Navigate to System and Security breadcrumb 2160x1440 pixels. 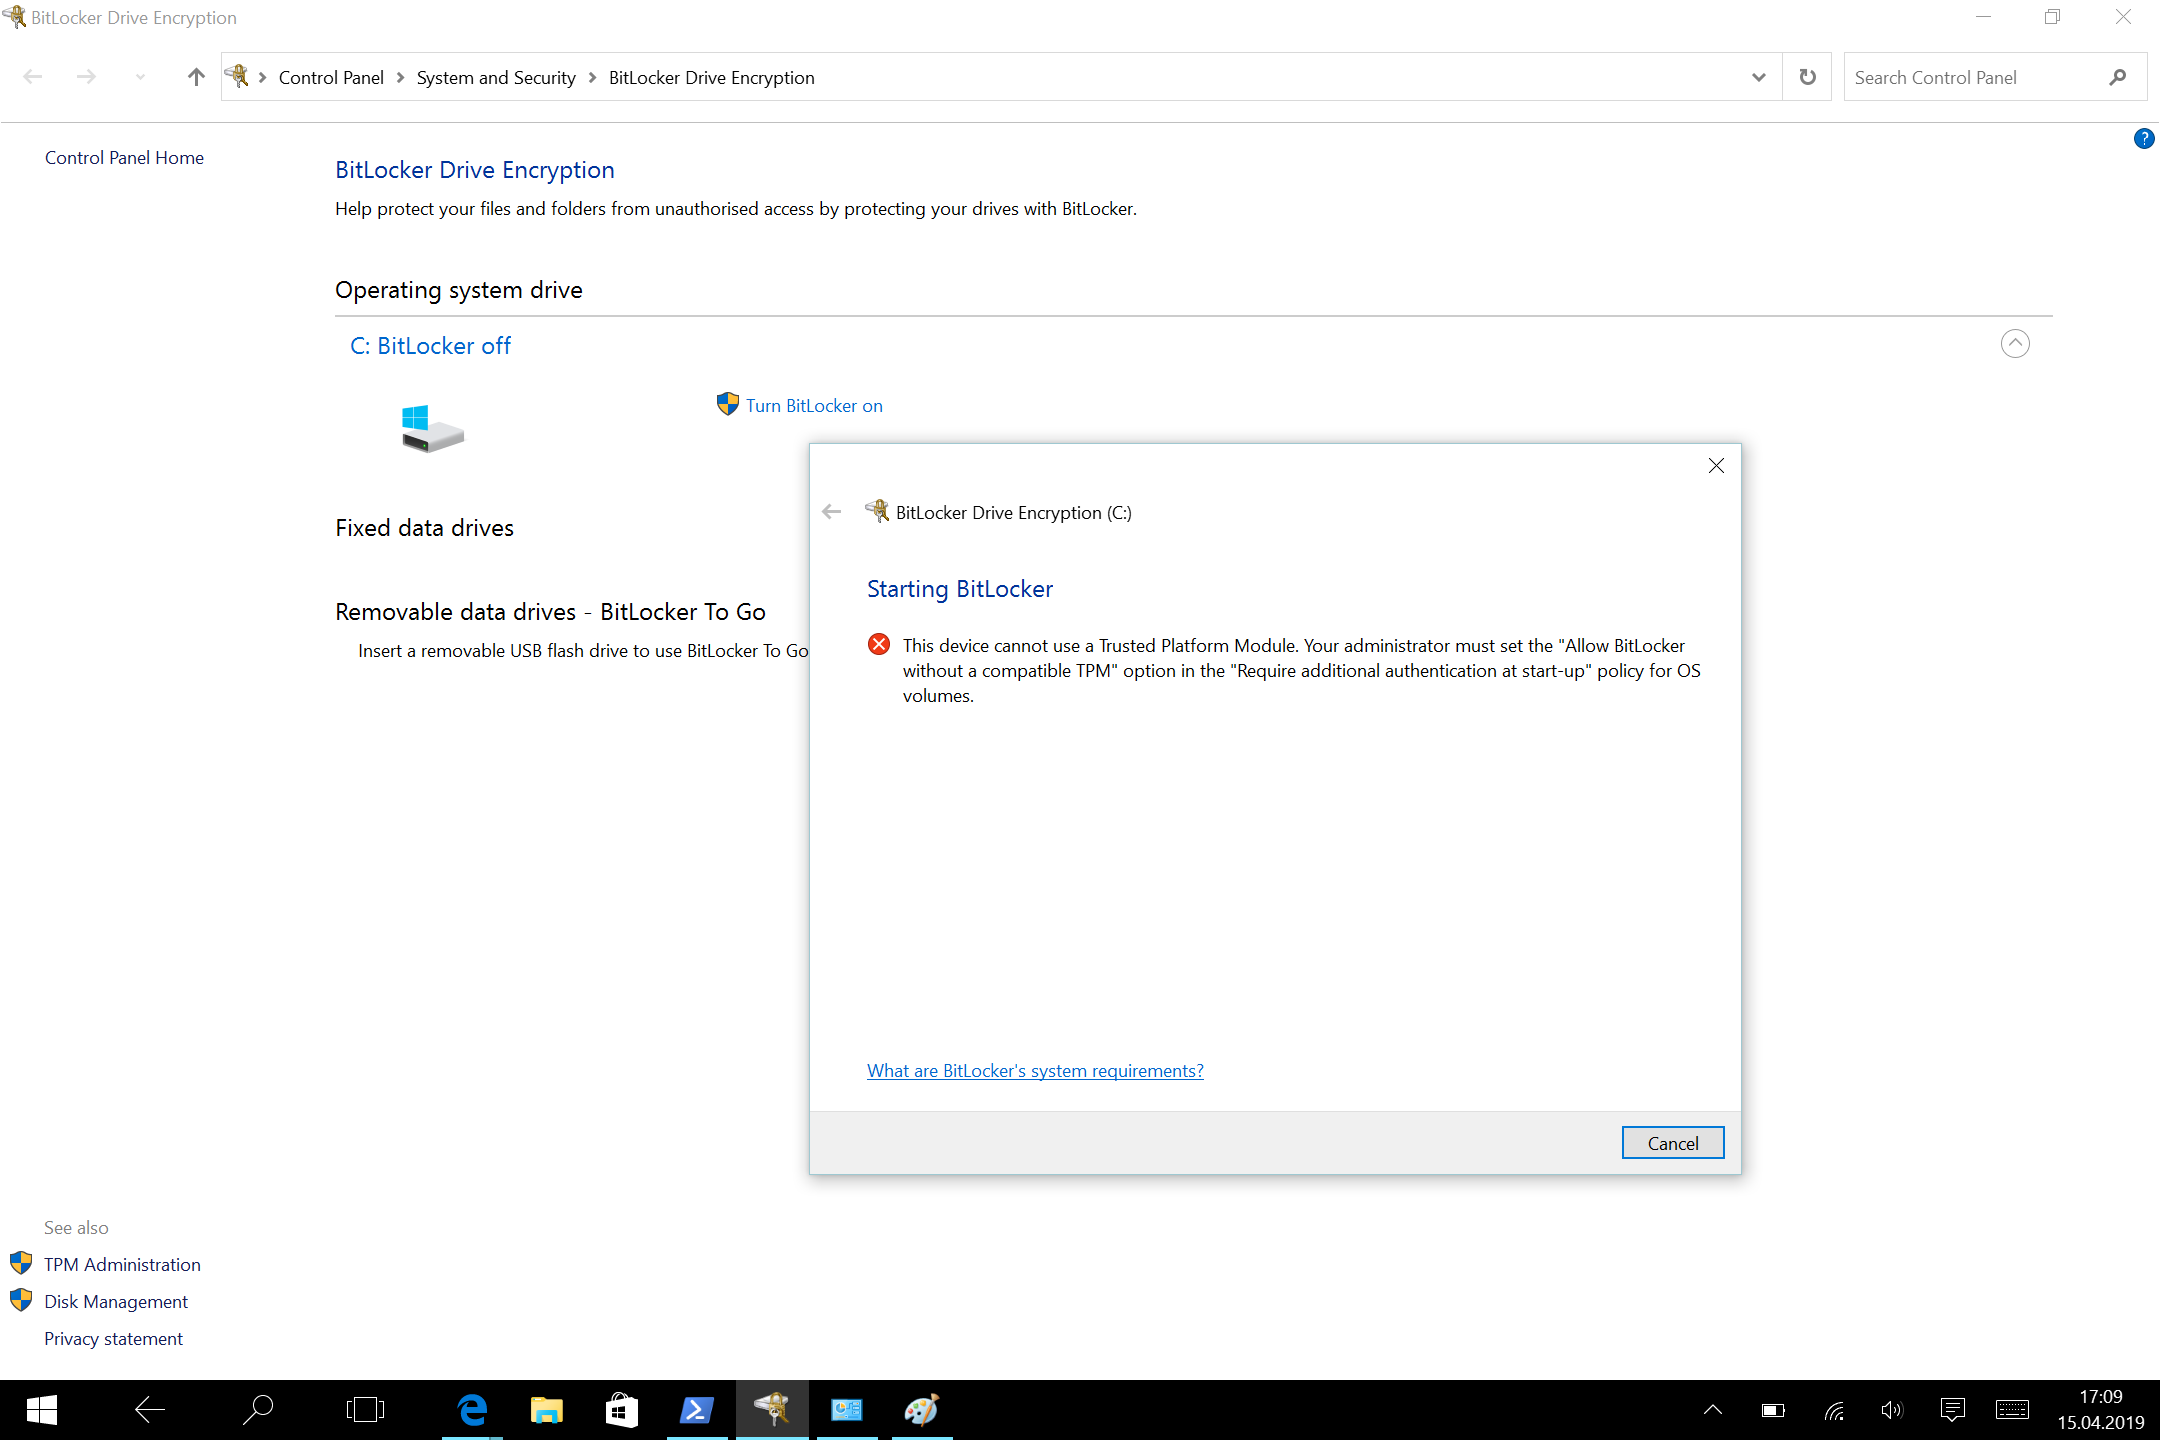tap(496, 78)
